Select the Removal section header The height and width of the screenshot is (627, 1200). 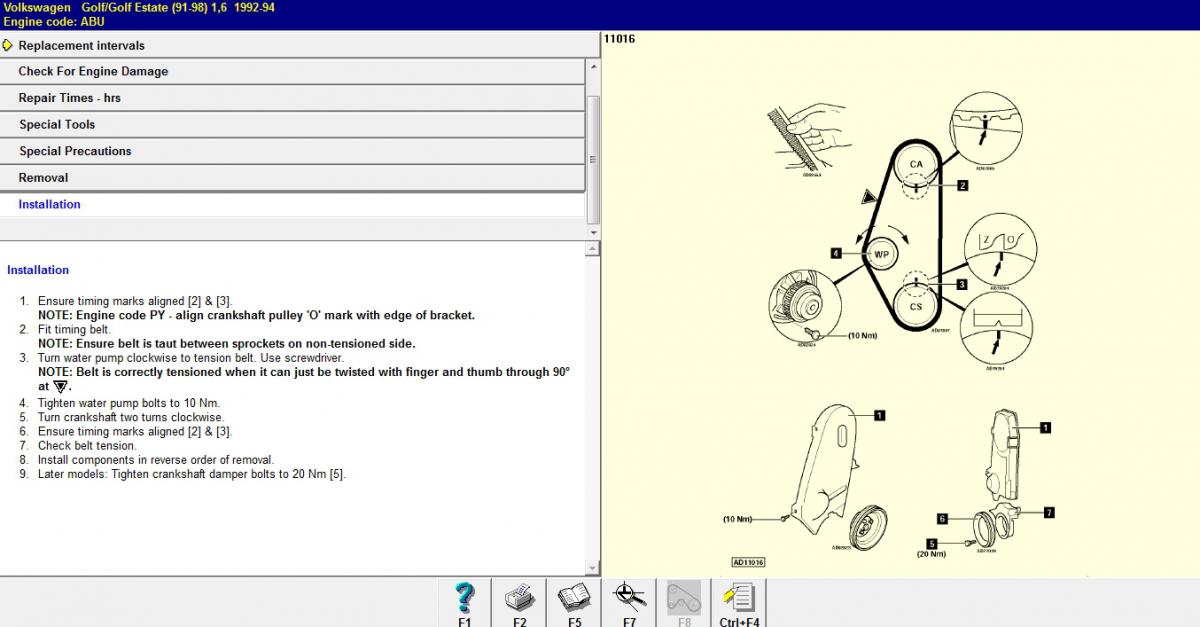pyautogui.click(x=43, y=177)
